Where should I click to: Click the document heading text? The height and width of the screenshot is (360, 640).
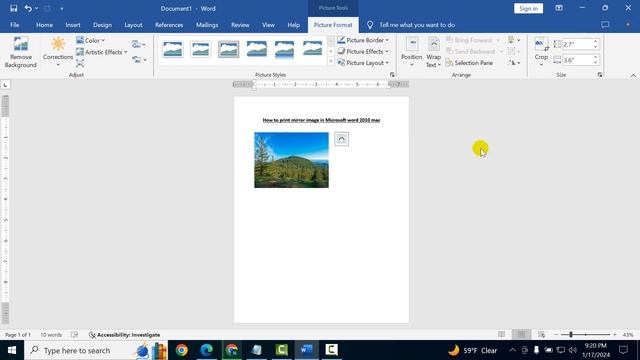[321, 120]
